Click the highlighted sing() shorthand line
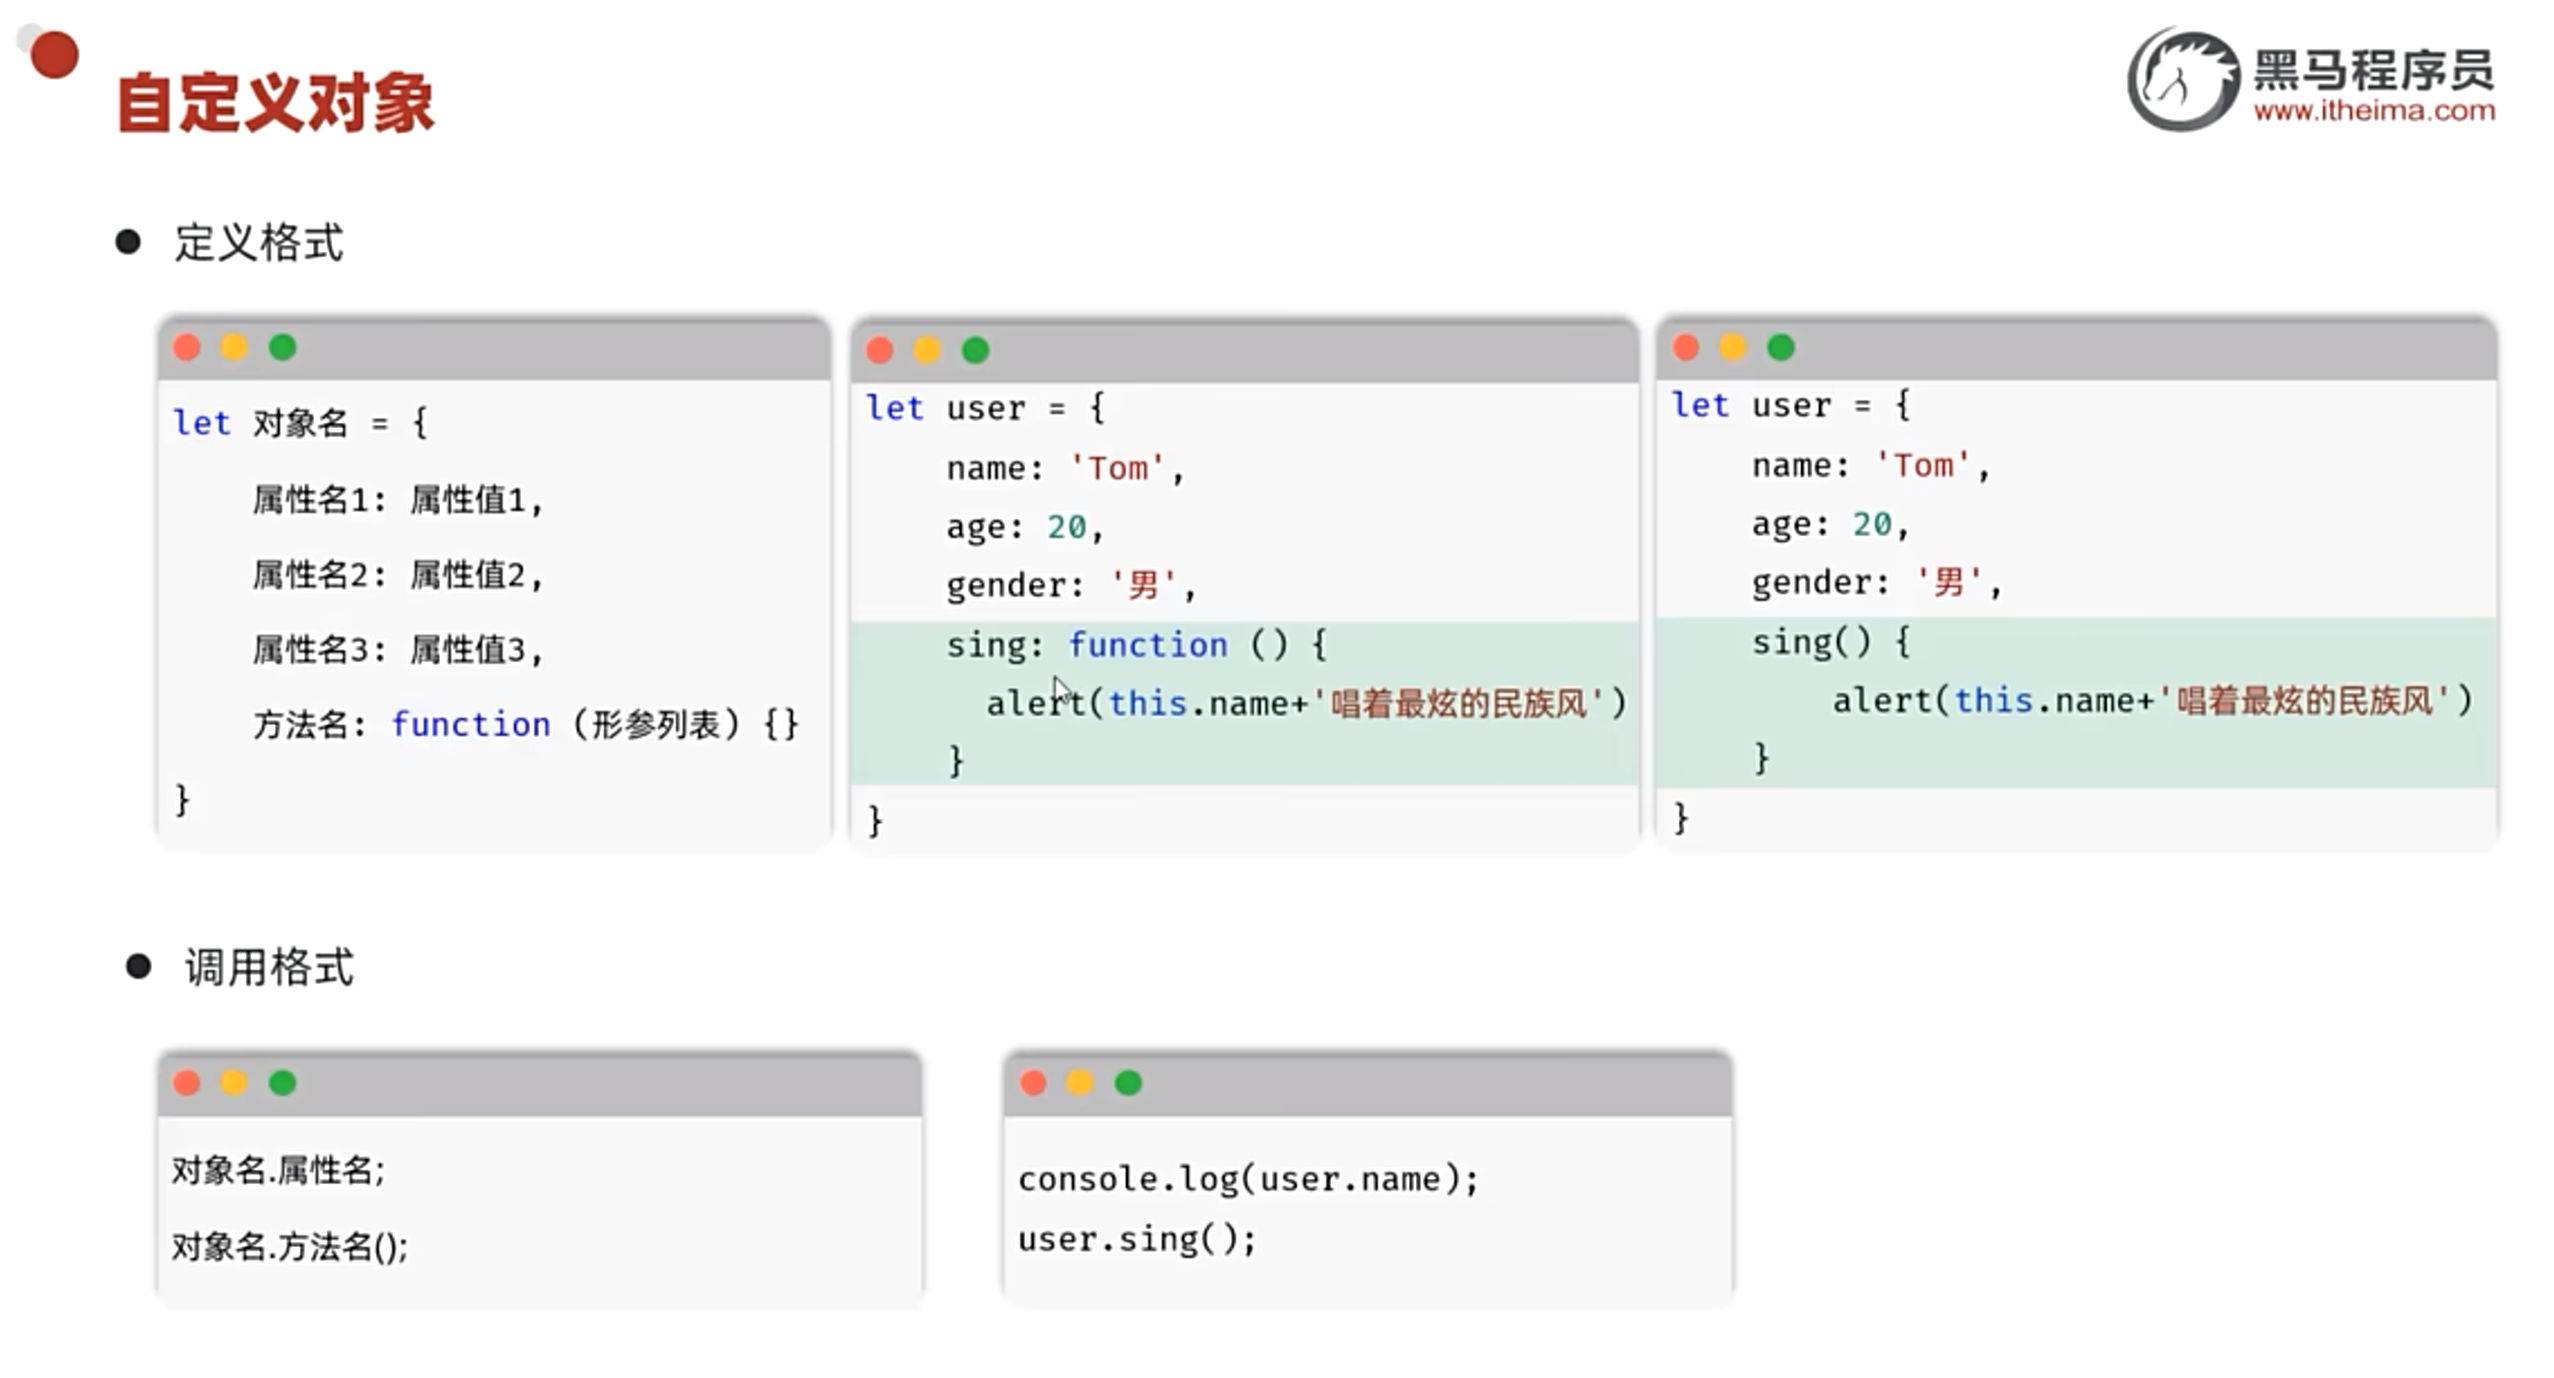The height and width of the screenshot is (1378, 2554). point(1830,642)
